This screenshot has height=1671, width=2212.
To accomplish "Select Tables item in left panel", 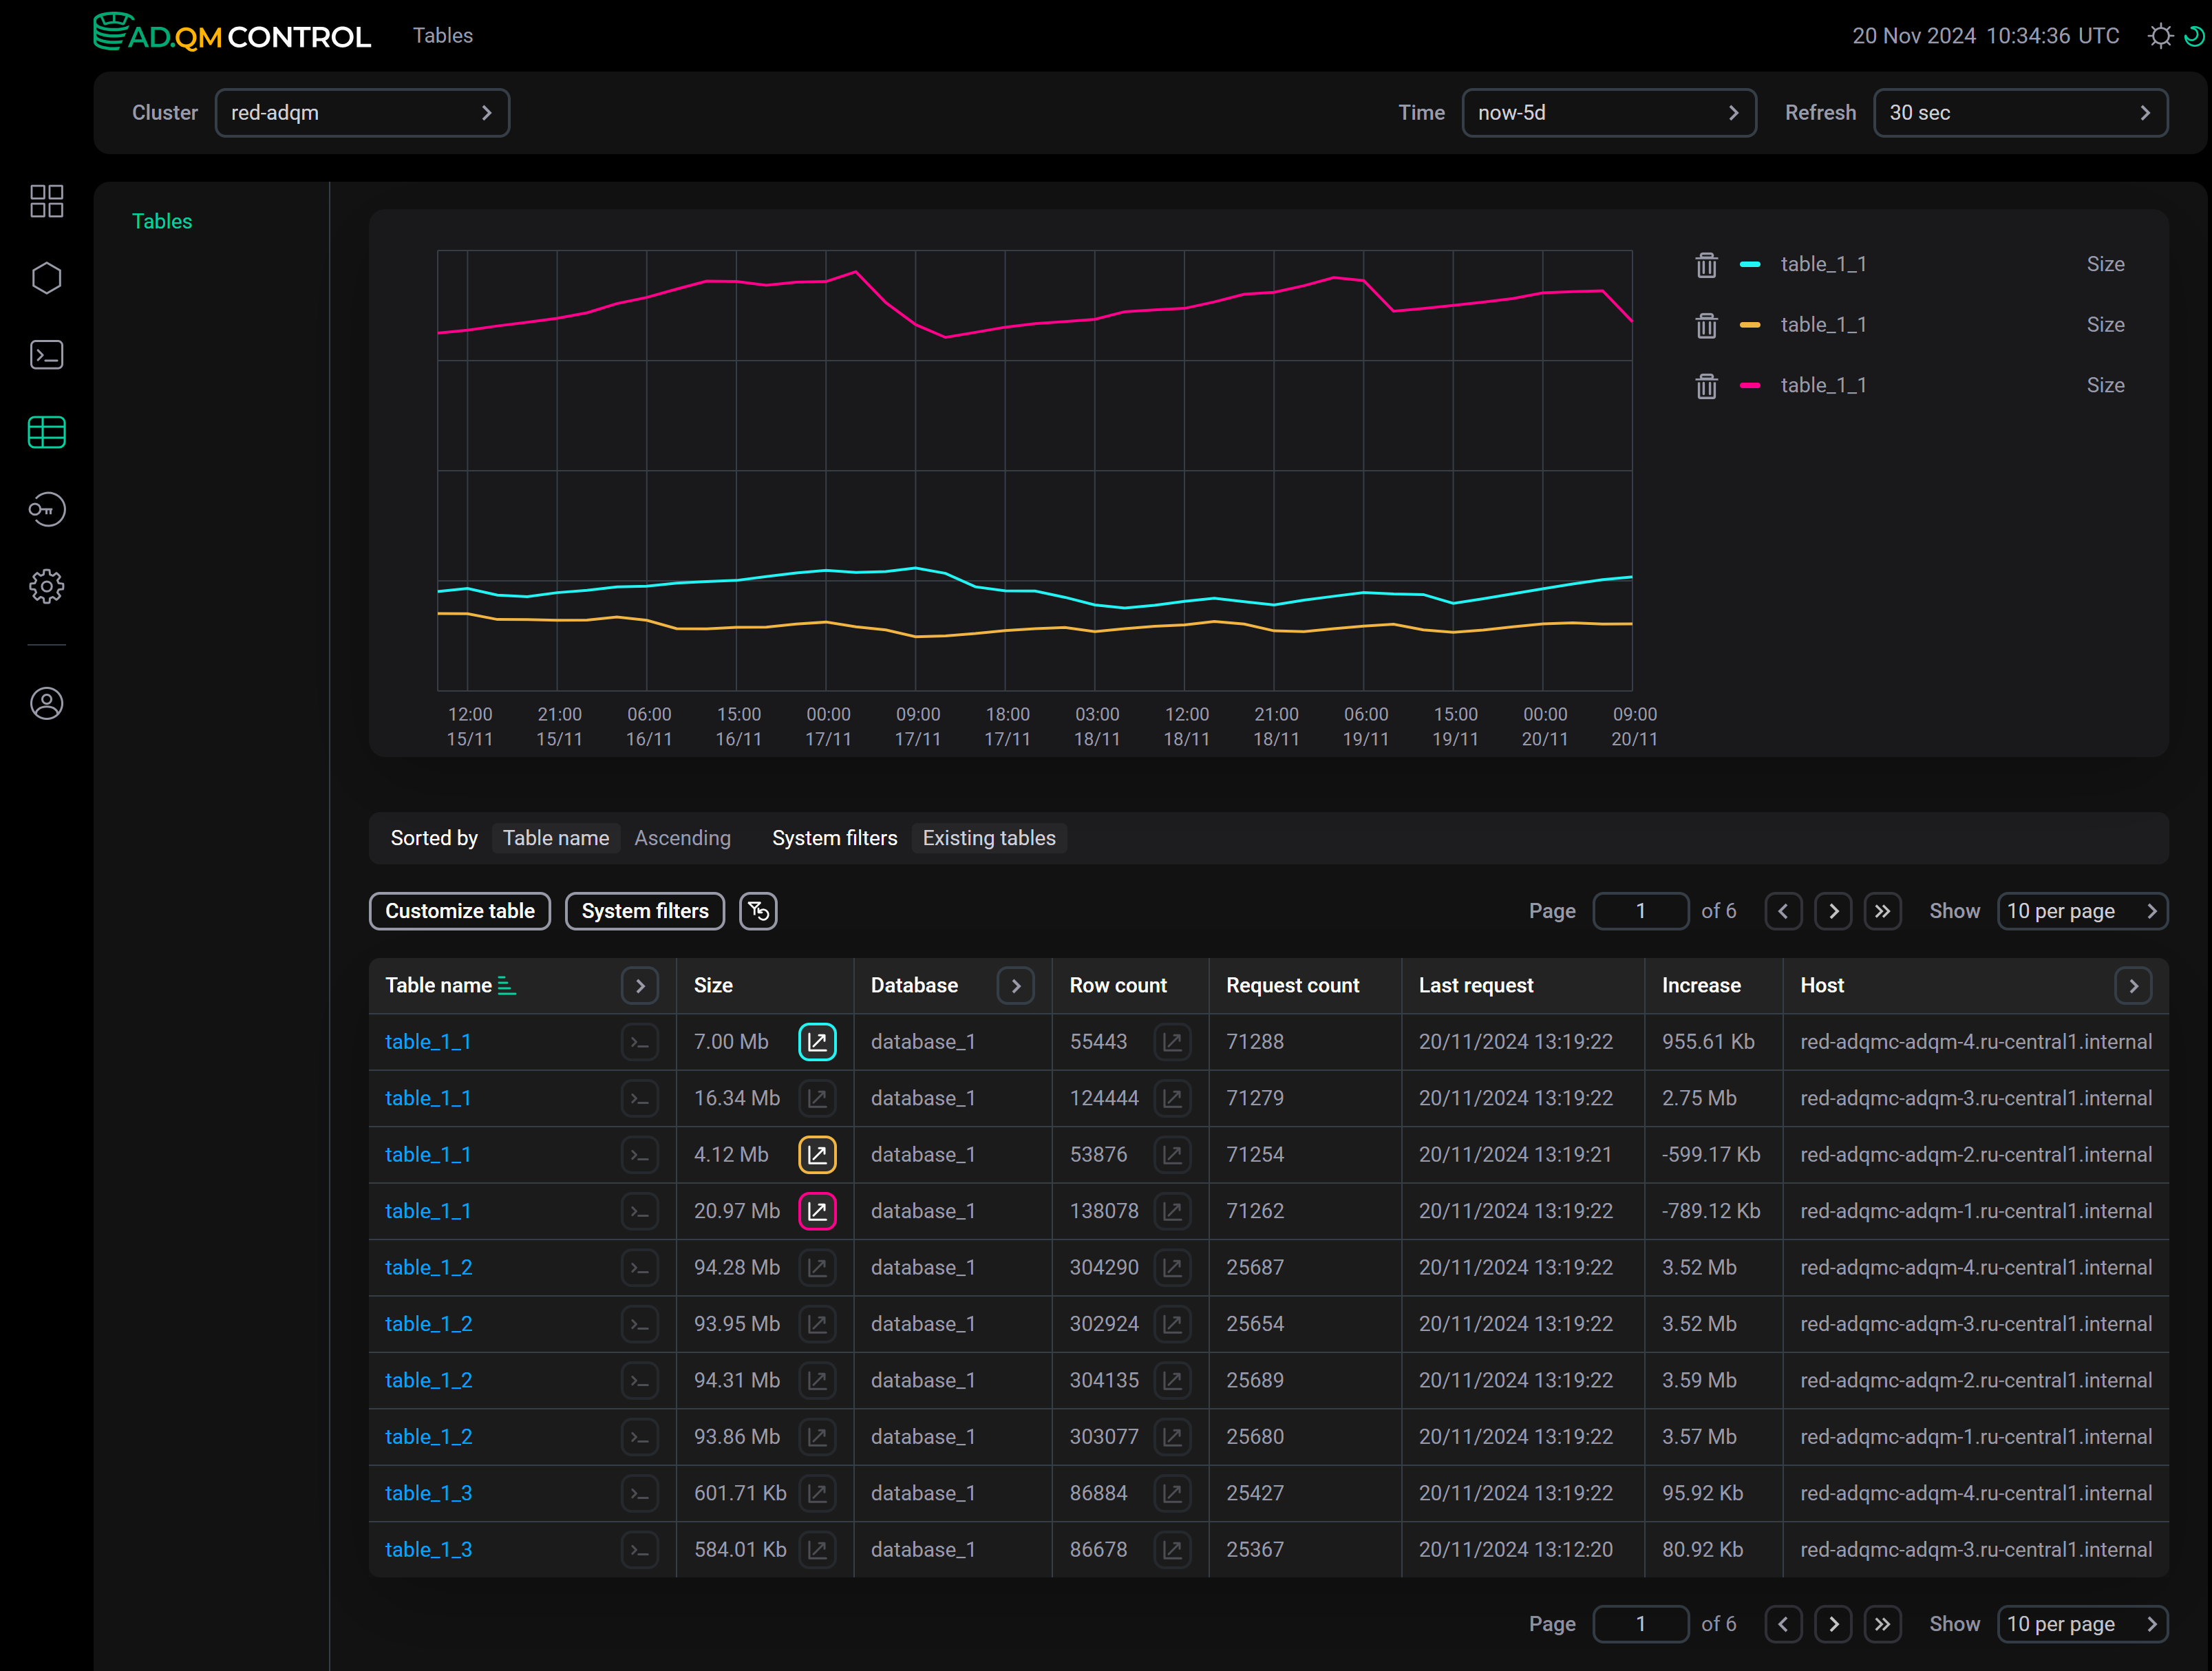I will coord(162,221).
